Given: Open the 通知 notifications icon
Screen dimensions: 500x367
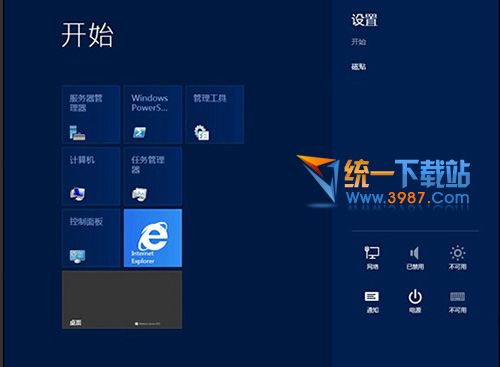Looking at the screenshot, I should point(372,301).
